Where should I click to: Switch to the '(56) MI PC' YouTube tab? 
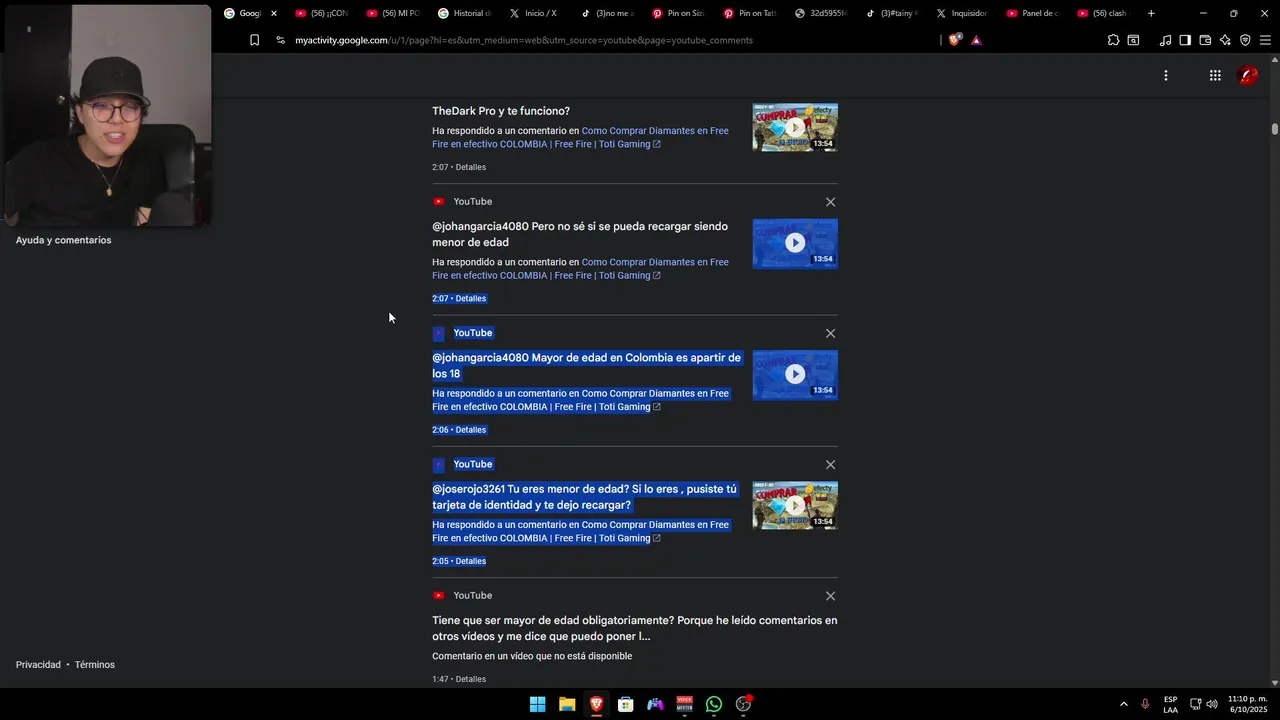pos(394,13)
